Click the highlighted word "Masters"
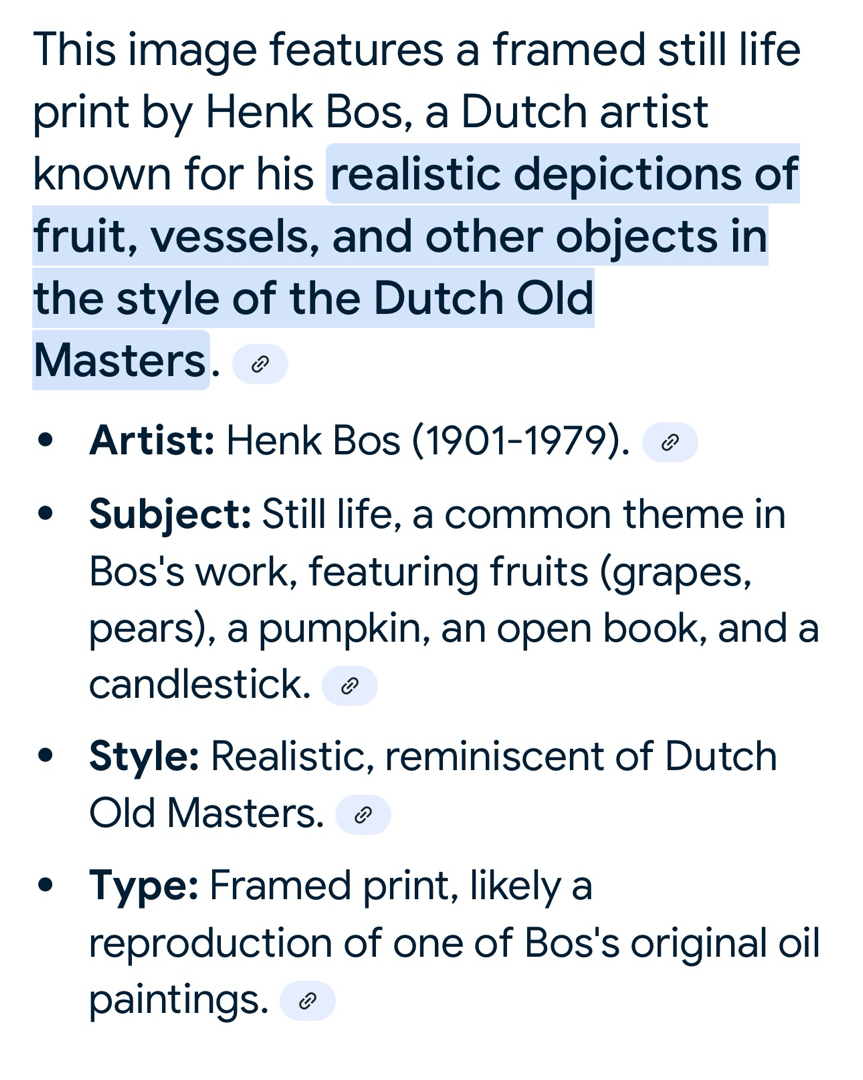The height and width of the screenshot is (1080, 863). [x=119, y=360]
